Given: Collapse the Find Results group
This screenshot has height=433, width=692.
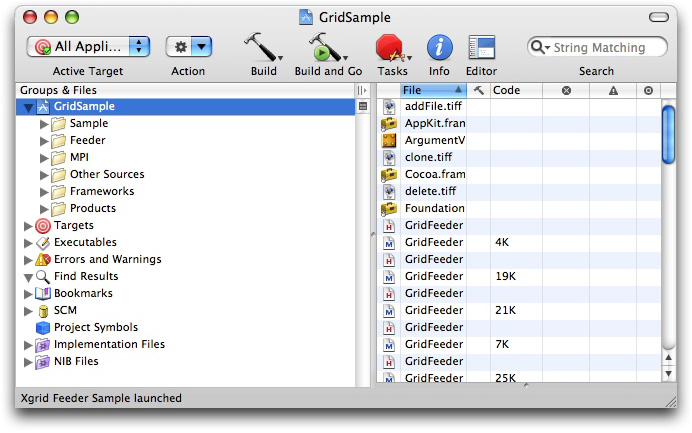Looking at the screenshot, I should [28, 277].
